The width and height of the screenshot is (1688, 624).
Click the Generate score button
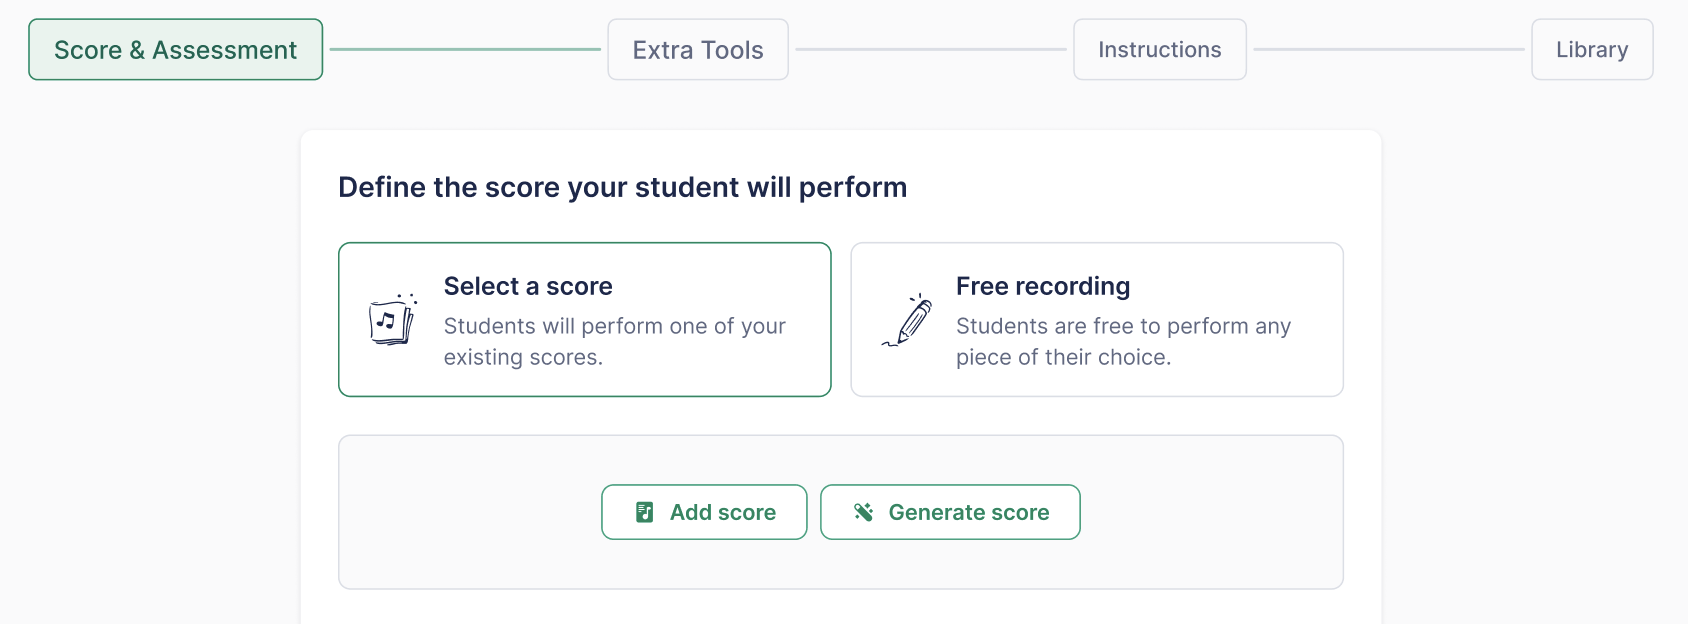[x=950, y=512]
